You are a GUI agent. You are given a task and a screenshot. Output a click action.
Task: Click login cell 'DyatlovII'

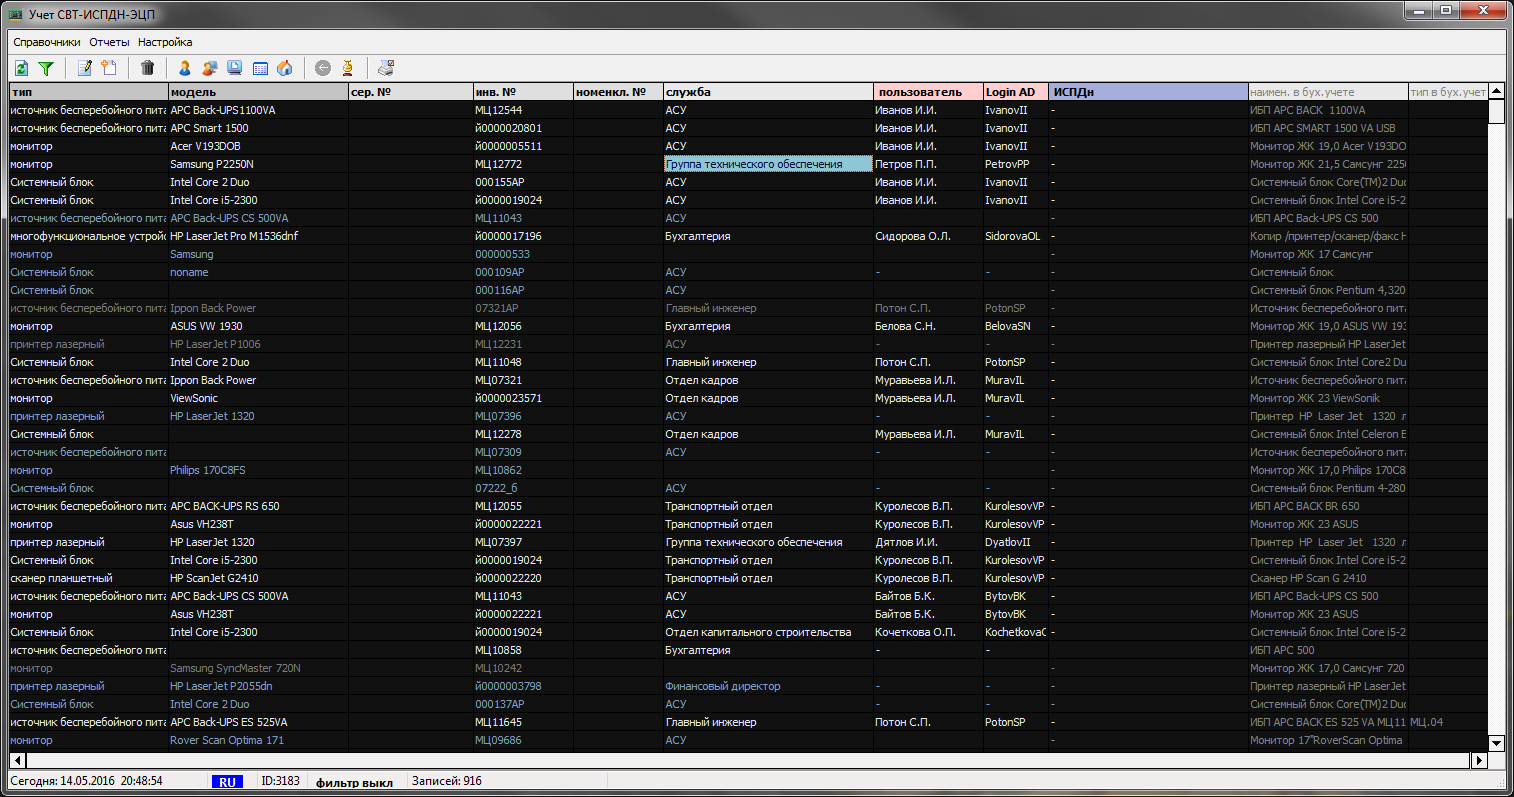(x=1016, y=542)
